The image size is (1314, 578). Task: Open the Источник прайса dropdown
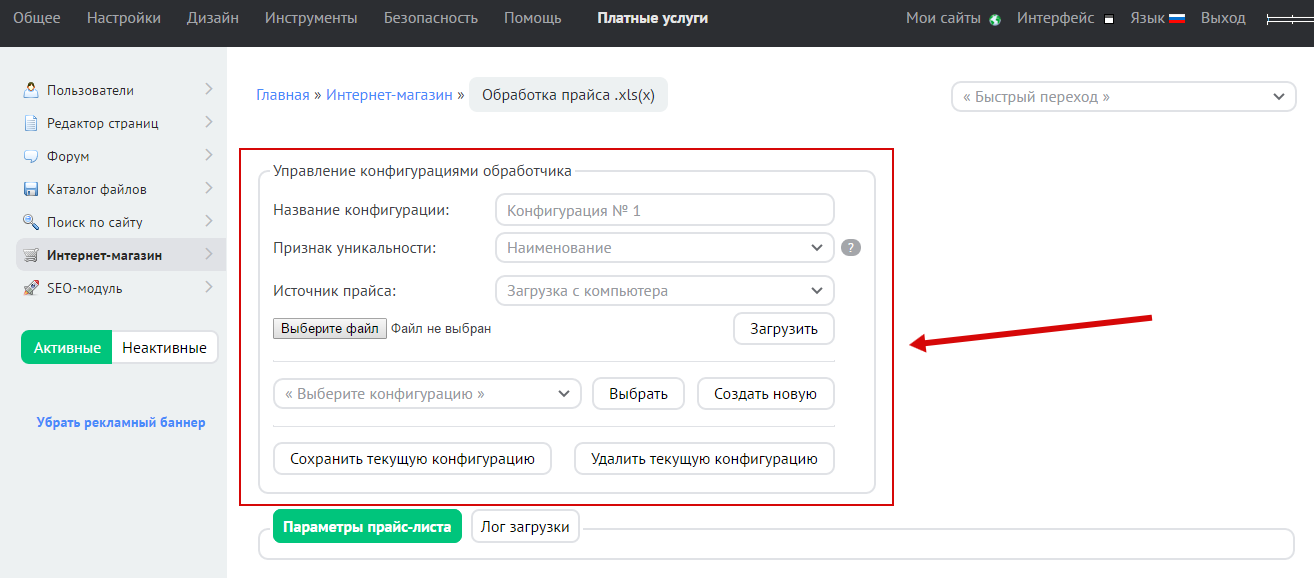coord(664,291)
